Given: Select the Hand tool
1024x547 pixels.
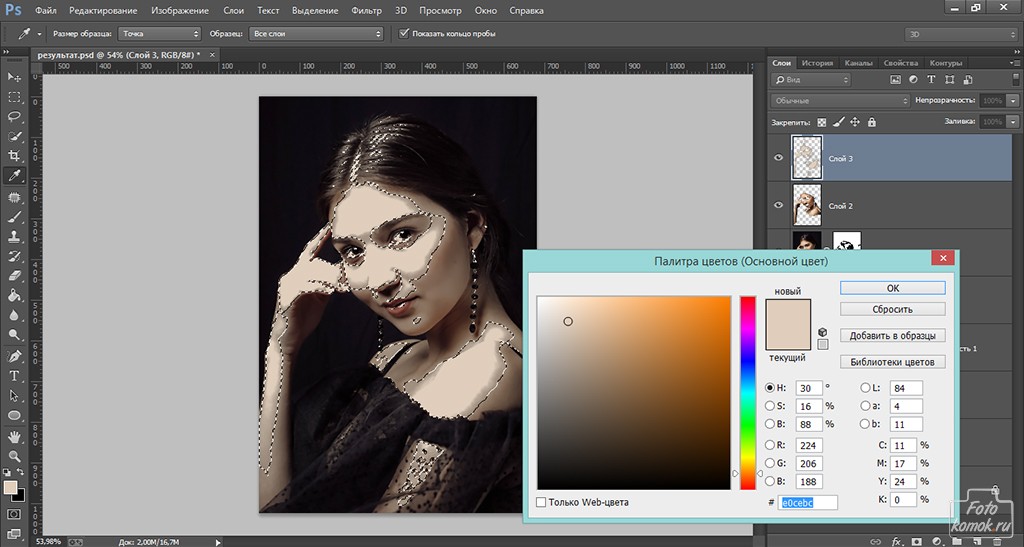Looking at the screenshot, I should pyautogui.click(x=14, y=437).
